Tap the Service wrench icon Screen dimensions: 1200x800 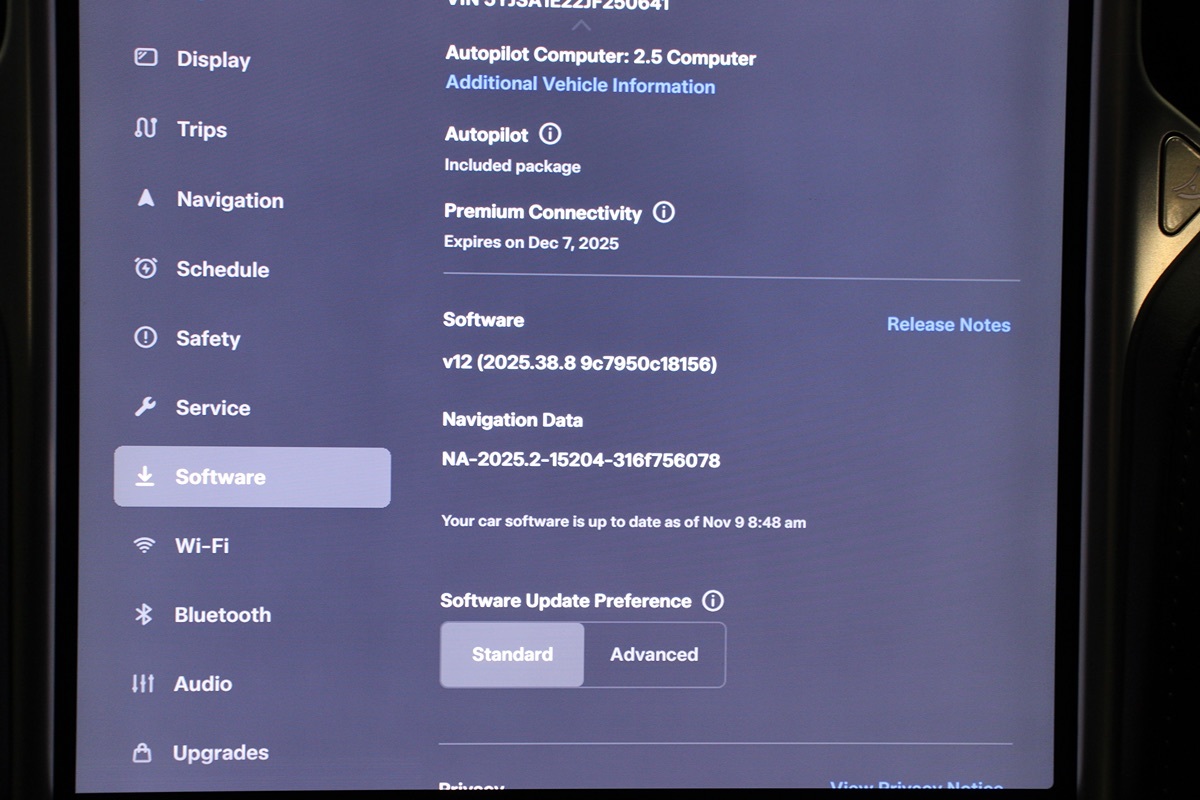point(145,407)
